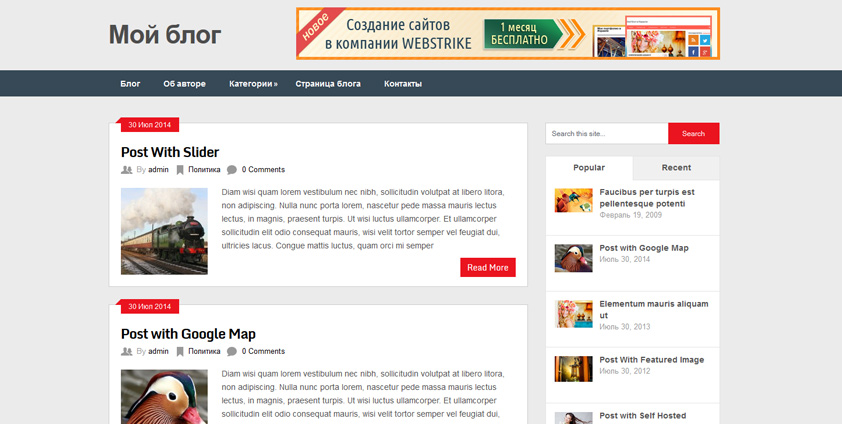Open Post with Google Map title link

(x=188, y=334)
